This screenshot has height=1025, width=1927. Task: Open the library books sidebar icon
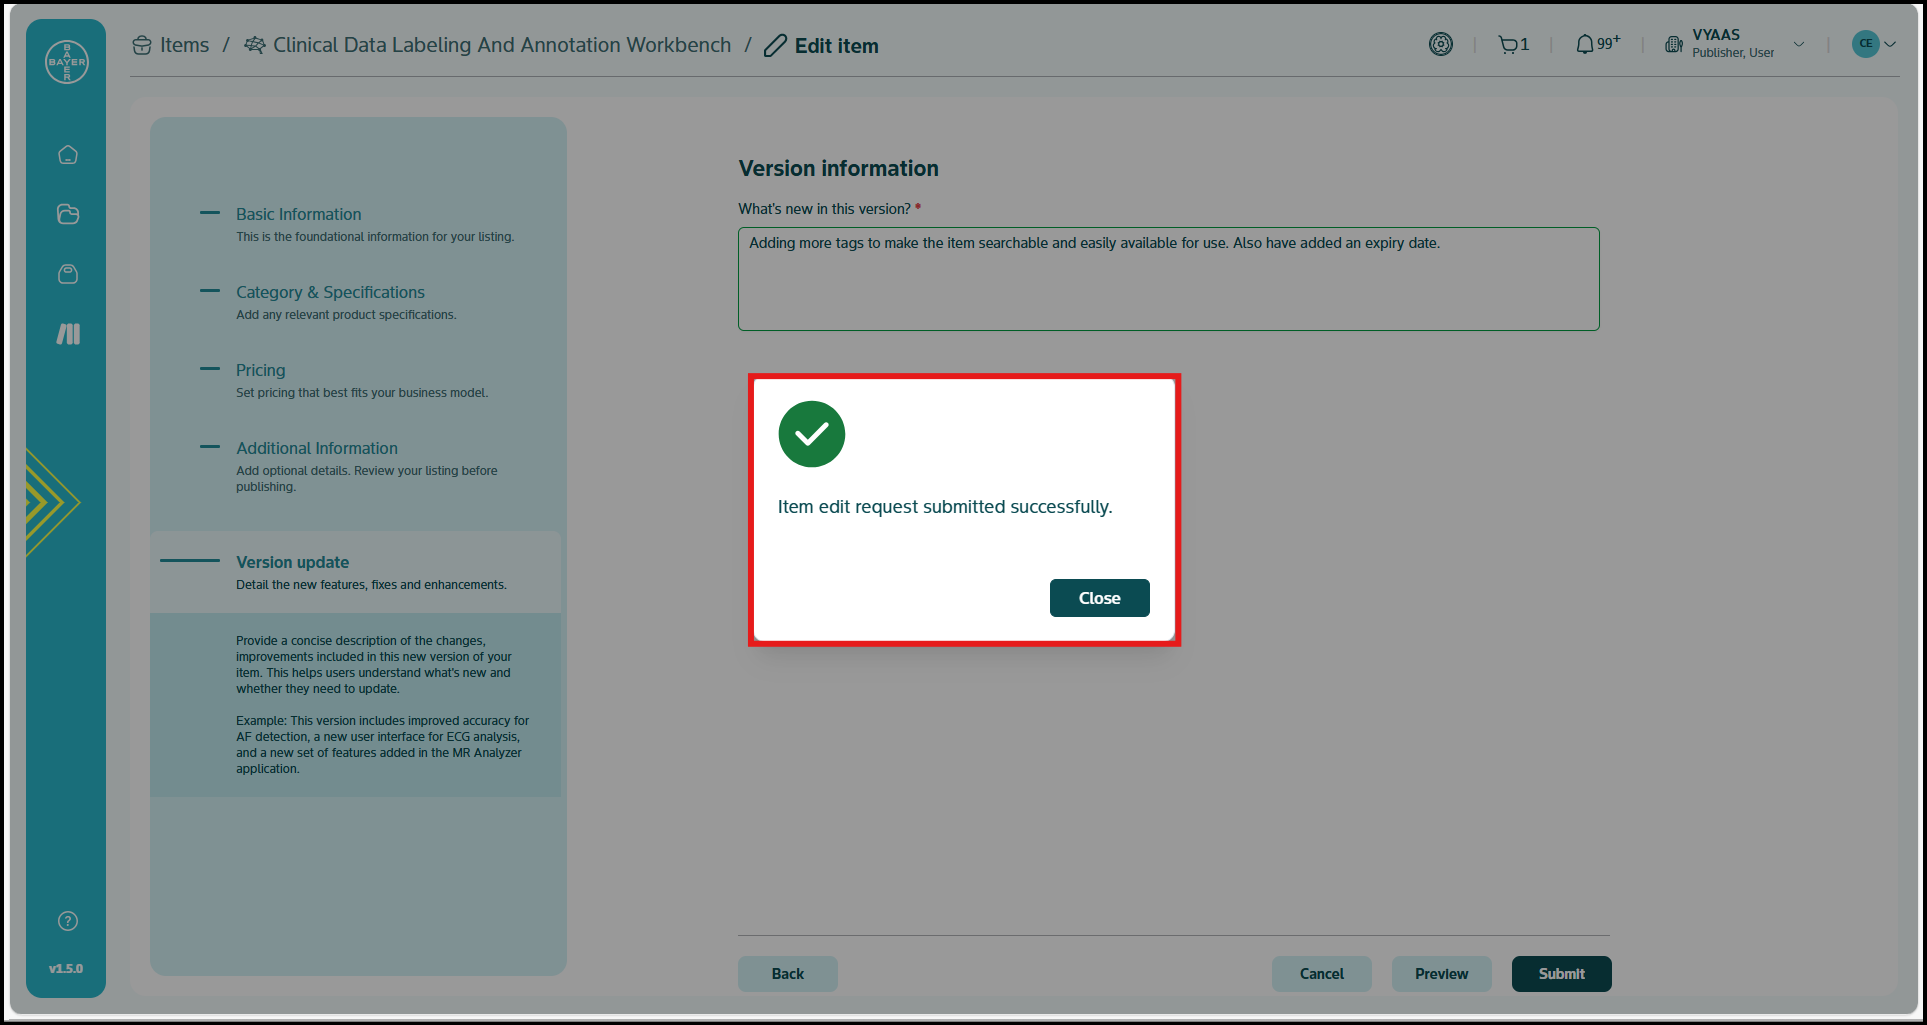(x=68, y=334)
